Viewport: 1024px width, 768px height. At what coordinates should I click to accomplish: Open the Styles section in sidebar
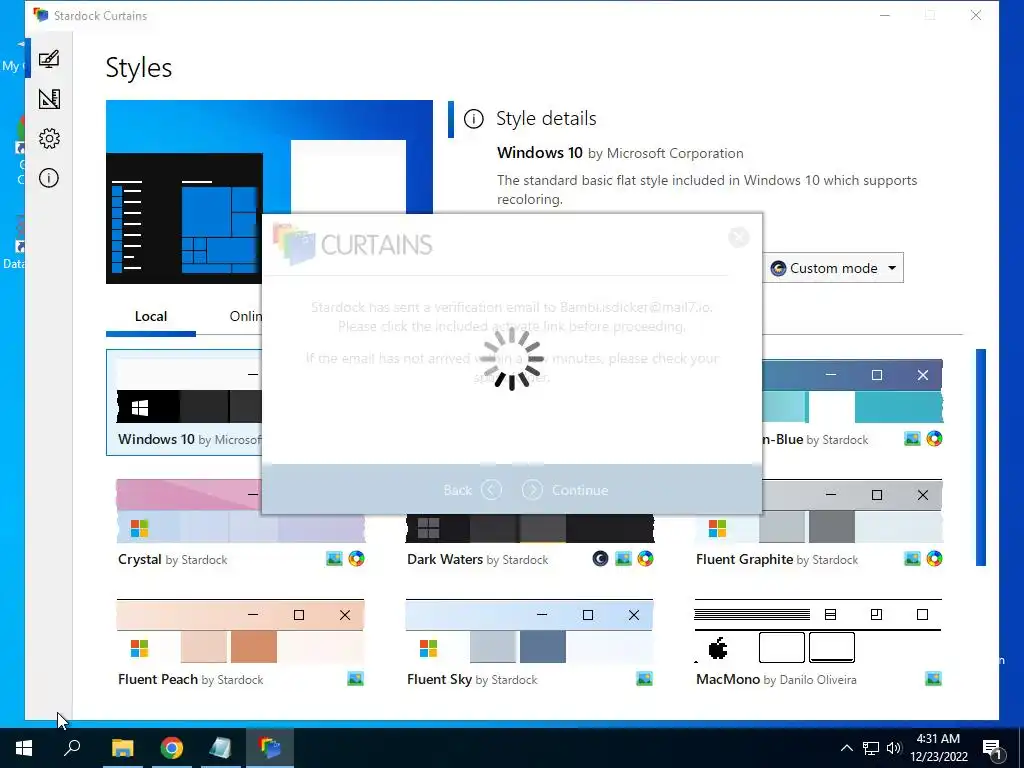[49, 59]
